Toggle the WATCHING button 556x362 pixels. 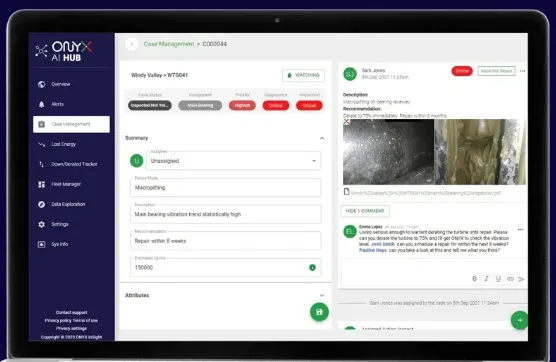coord(303,75)
